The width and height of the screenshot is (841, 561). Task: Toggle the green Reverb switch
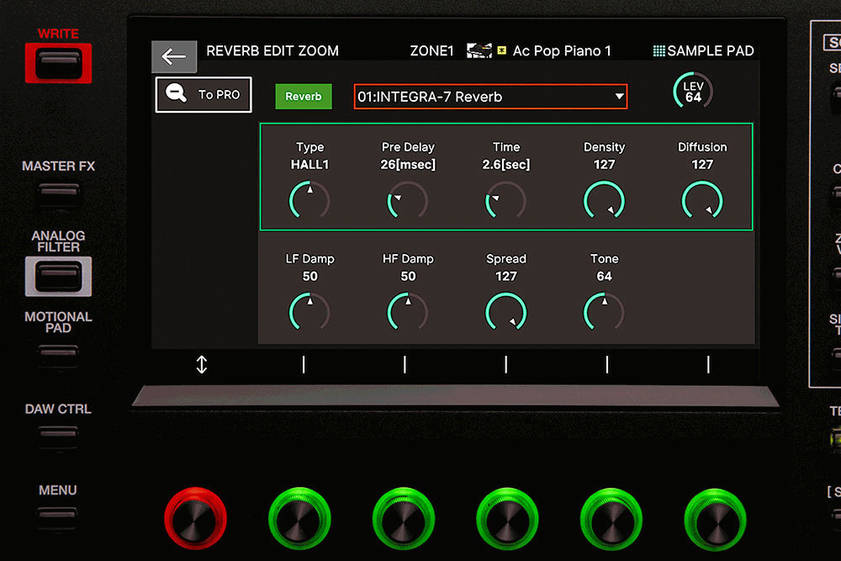click(x=303, y=97)
